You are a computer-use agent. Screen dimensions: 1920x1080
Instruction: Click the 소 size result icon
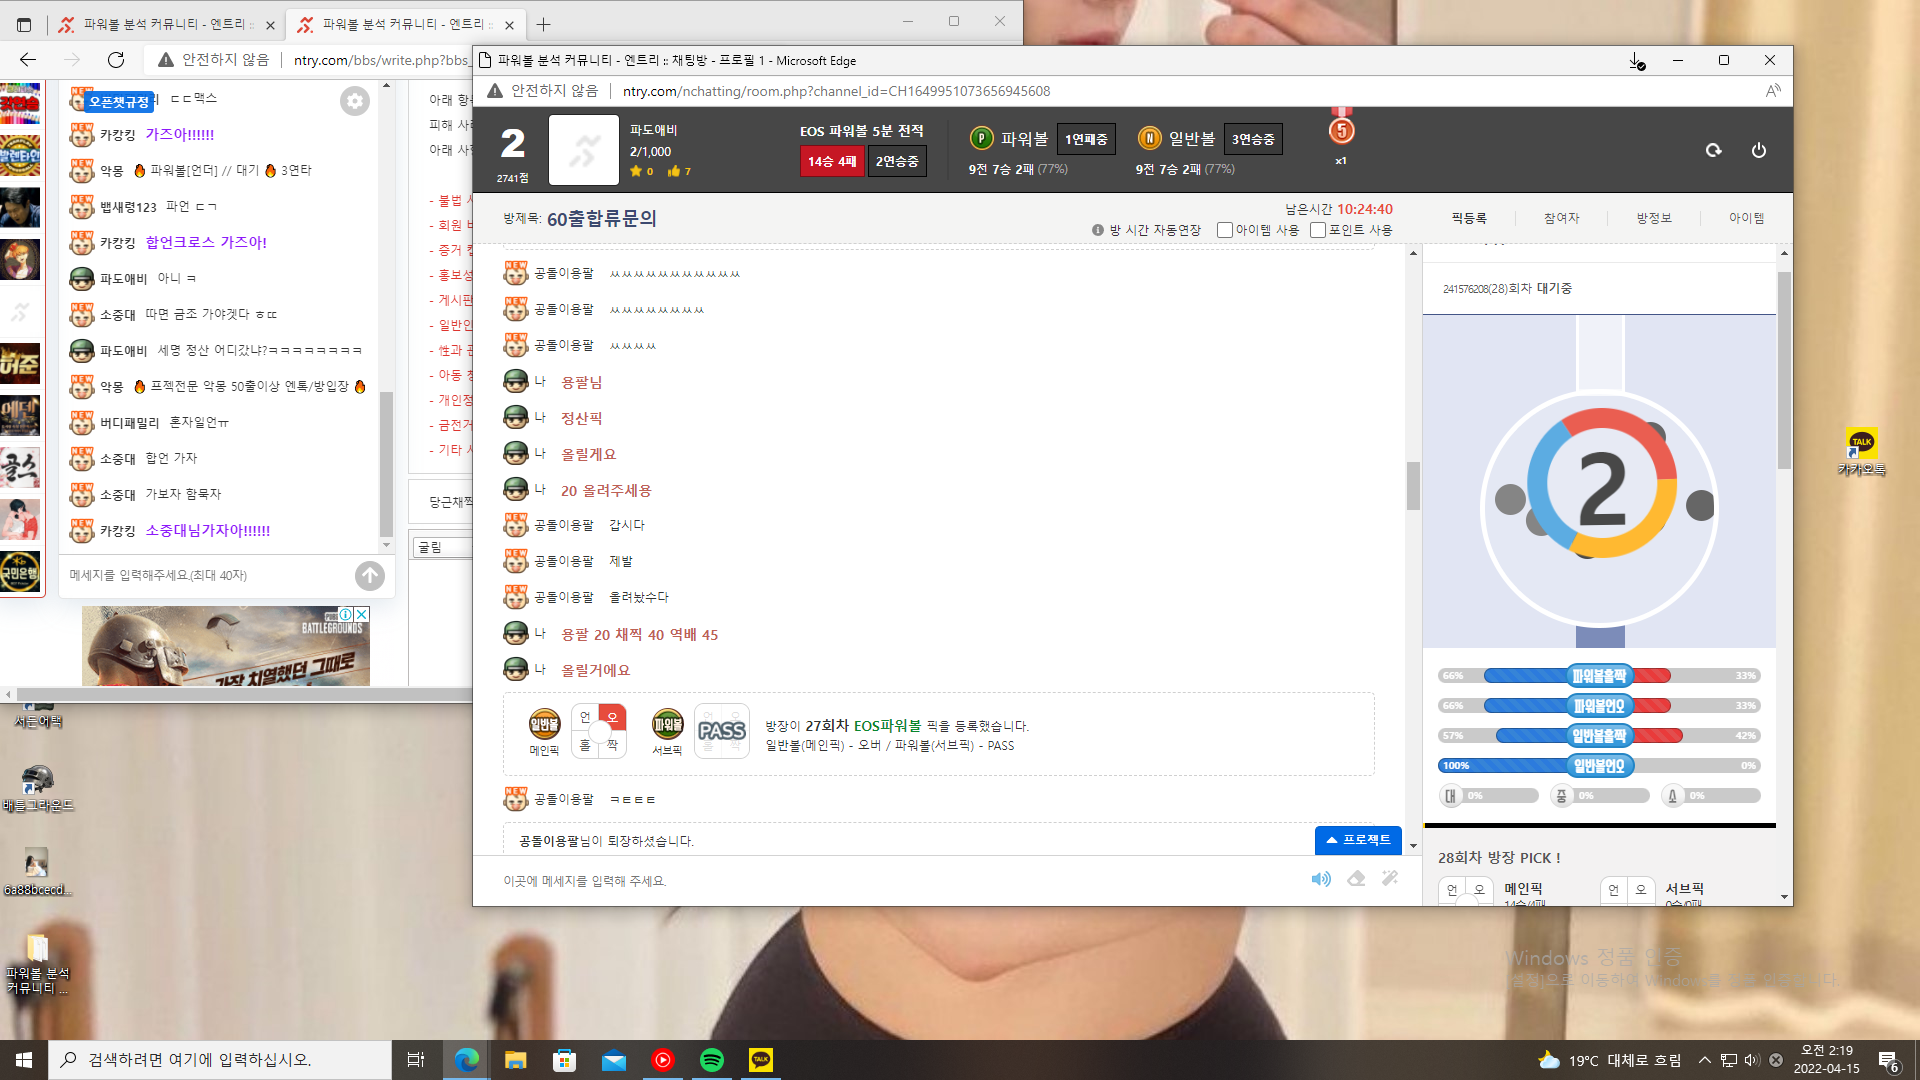[1672, 796]
